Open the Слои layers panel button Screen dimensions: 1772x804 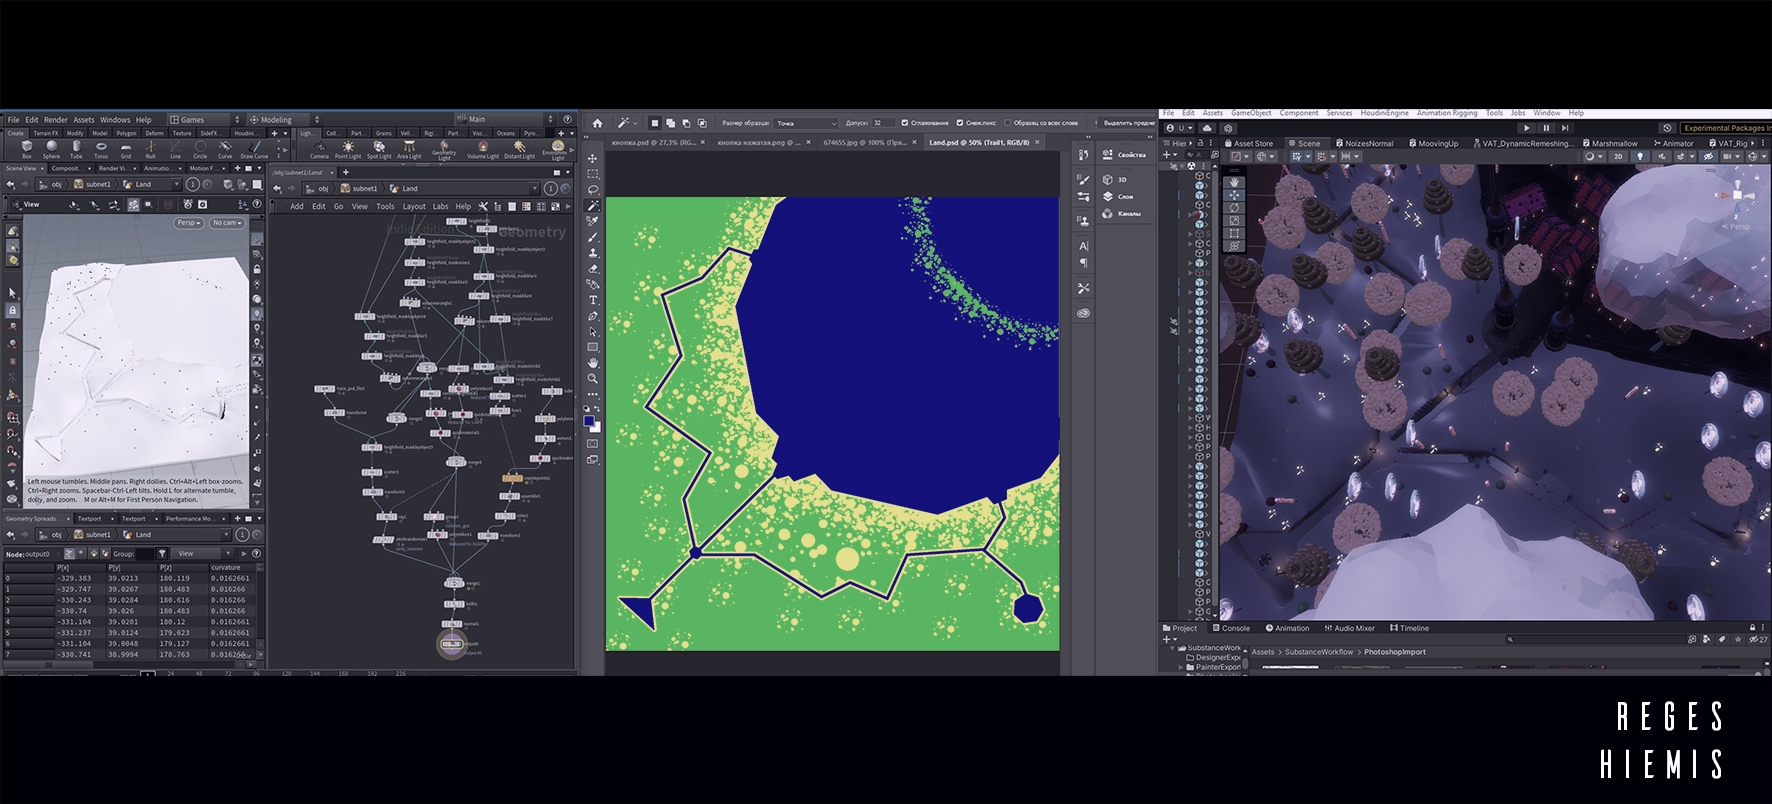coord(1118,197)
